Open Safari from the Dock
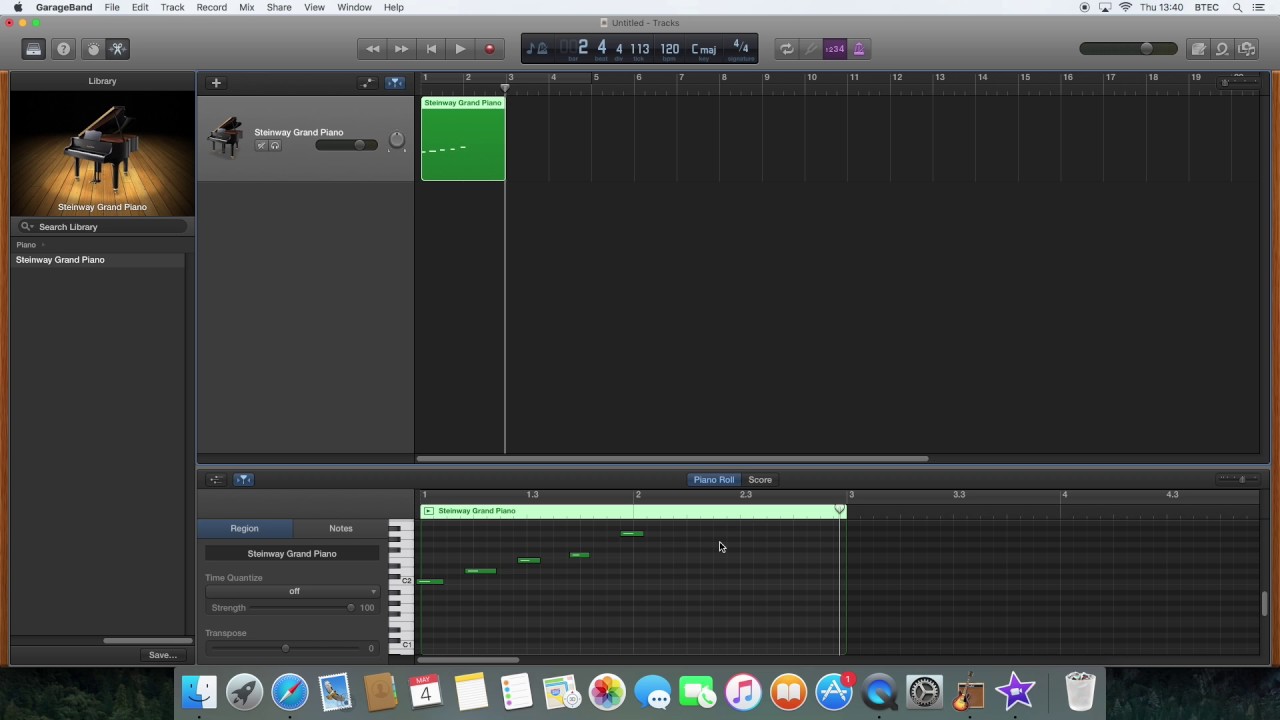The width and height of the screenshot is (1280, 720). pos(290,692)
